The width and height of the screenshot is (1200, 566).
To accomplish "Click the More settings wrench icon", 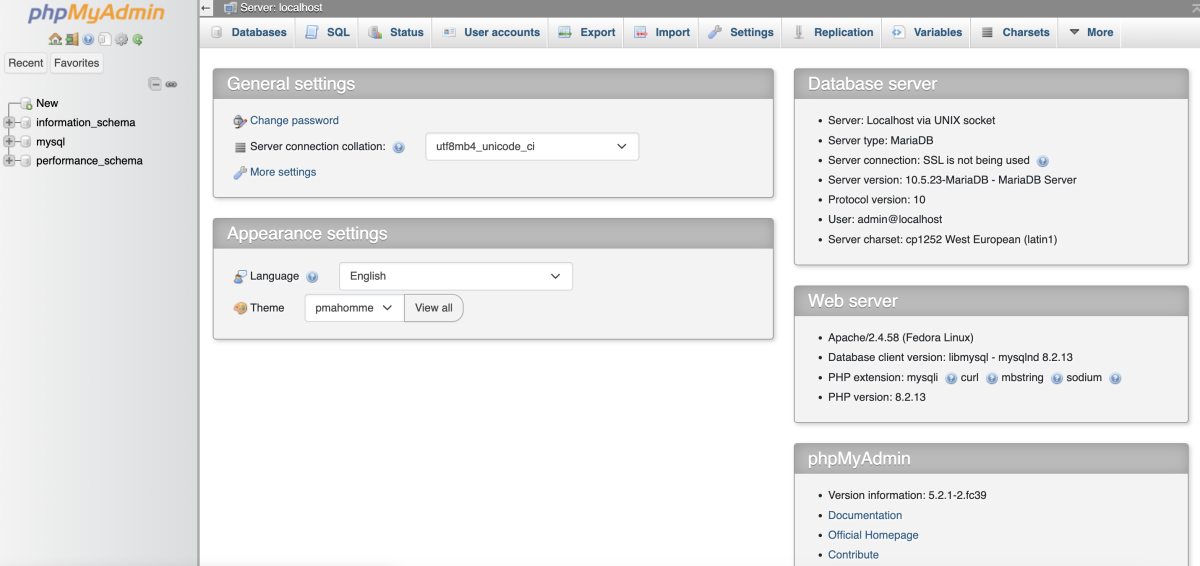I will (240, 173).
